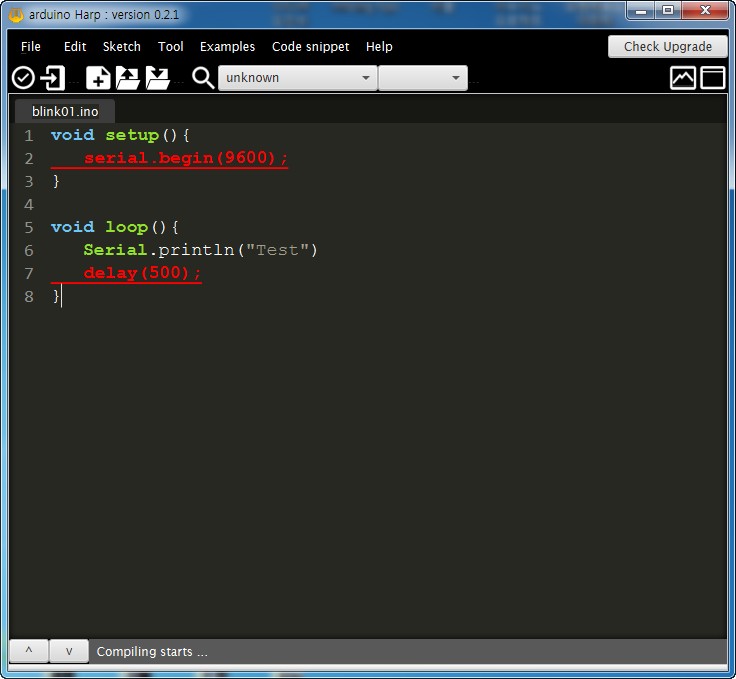Open the Sketch menu
Viewport: 736px width, 679px height.
click(x=122, y=46)
